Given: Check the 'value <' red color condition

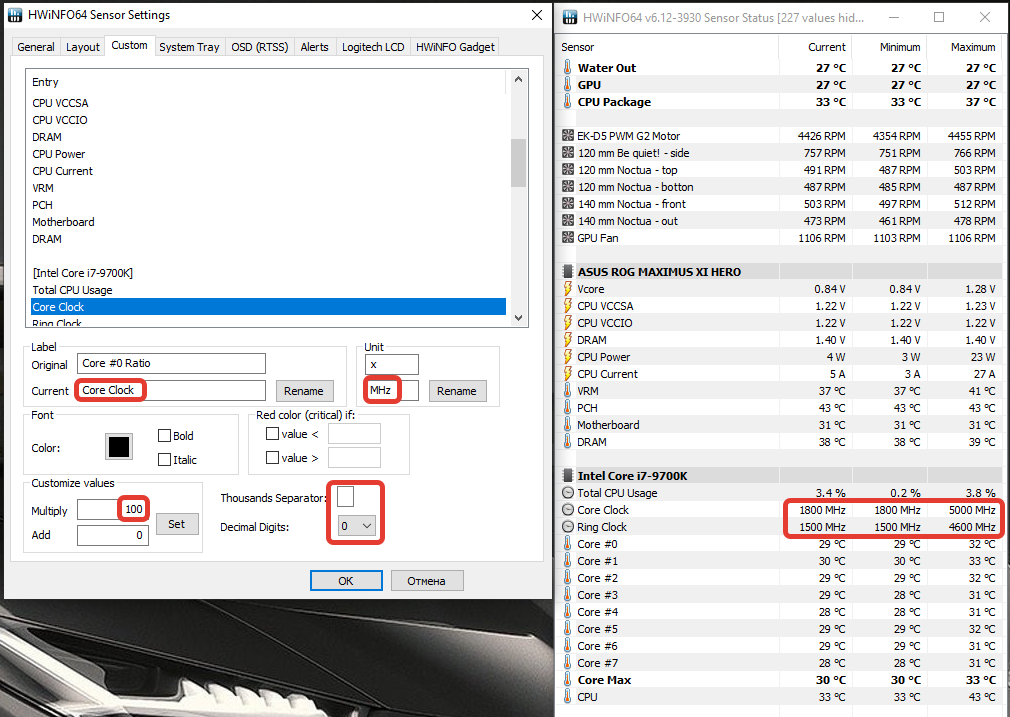Looking at the screenshot, I should (x=272, y=434).
